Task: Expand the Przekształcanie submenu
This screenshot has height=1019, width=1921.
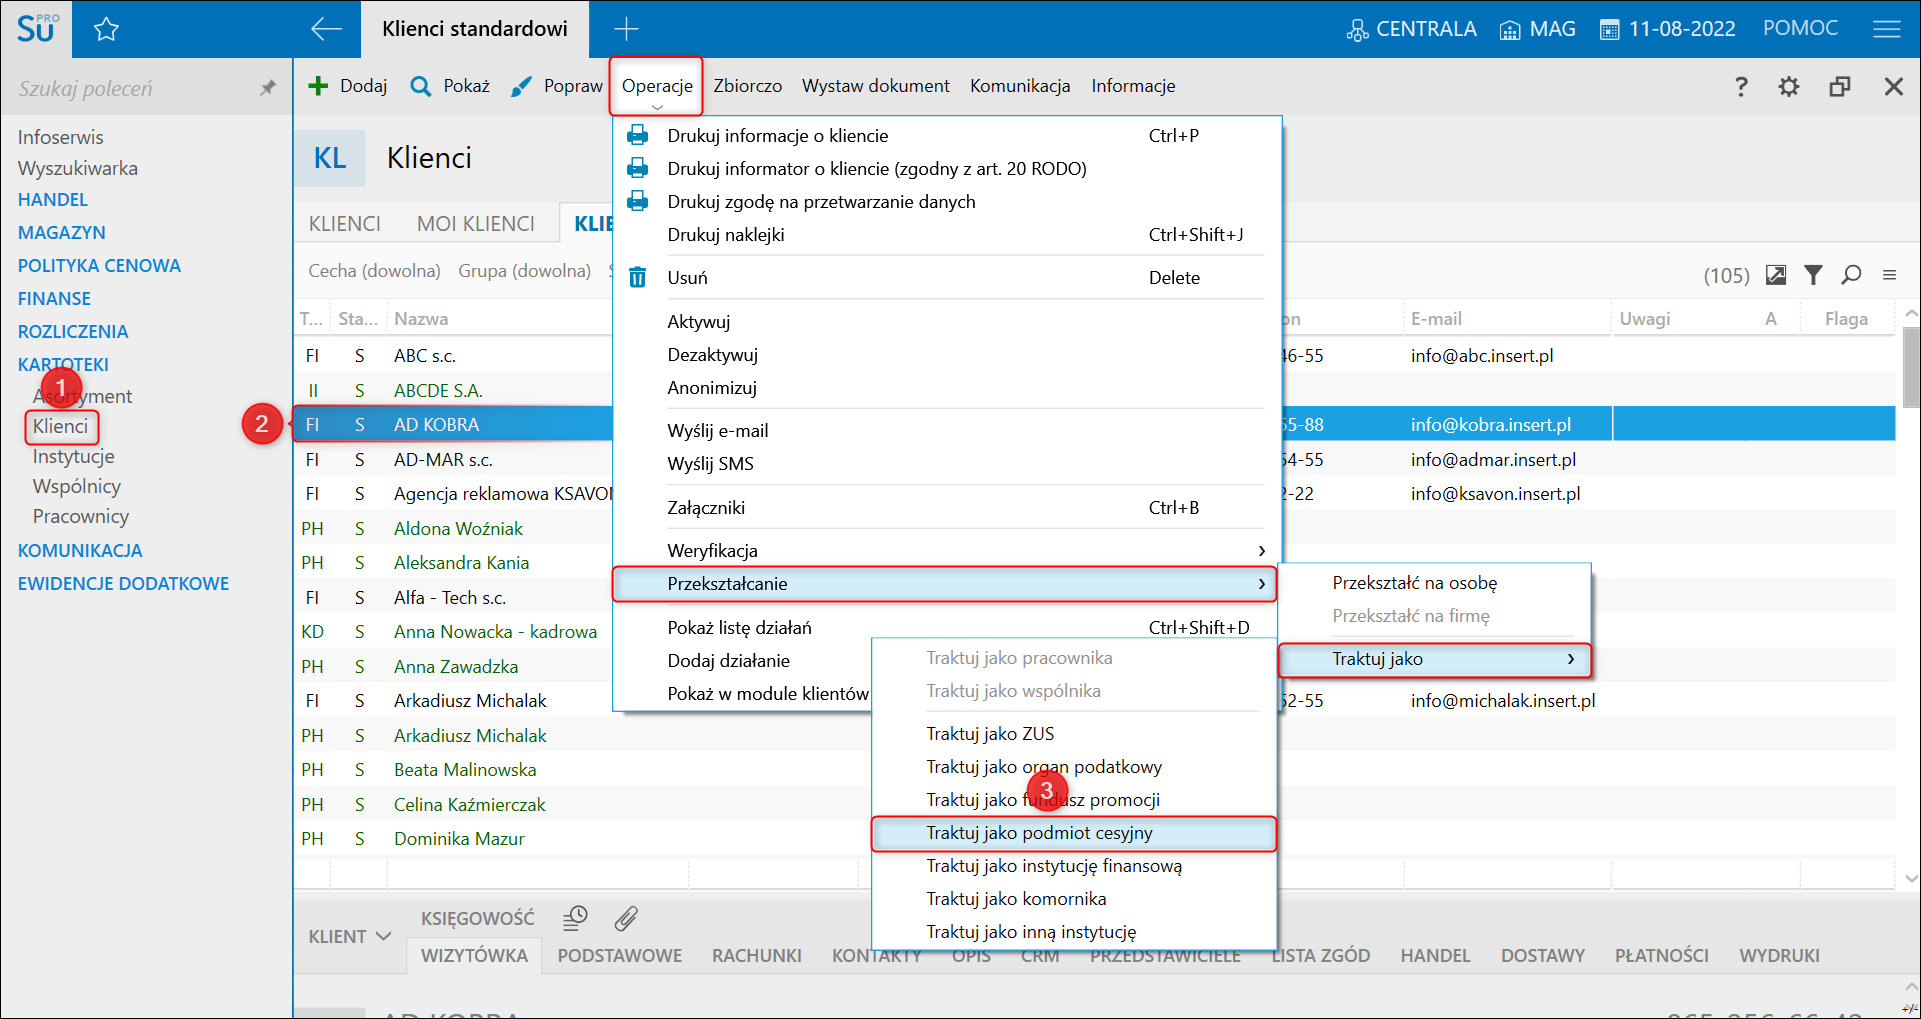Action: tap(946, 583)
